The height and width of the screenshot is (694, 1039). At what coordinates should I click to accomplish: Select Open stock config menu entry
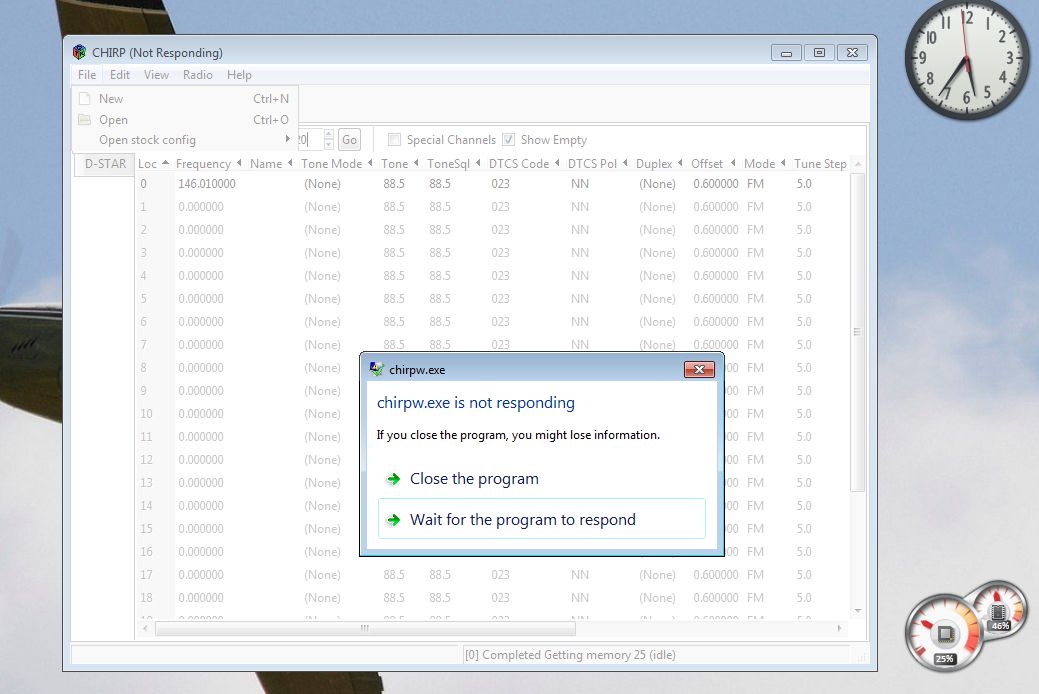click(185, 140)
